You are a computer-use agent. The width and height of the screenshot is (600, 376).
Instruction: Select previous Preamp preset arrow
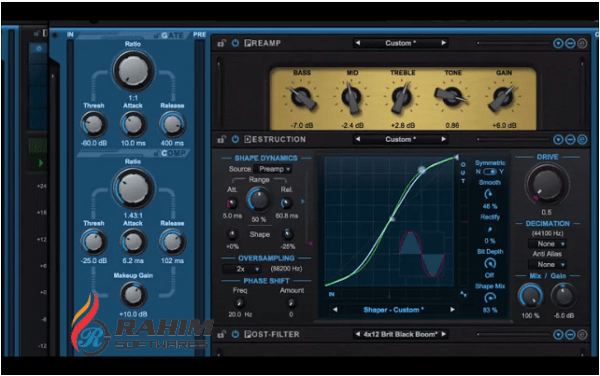[357, 43]
